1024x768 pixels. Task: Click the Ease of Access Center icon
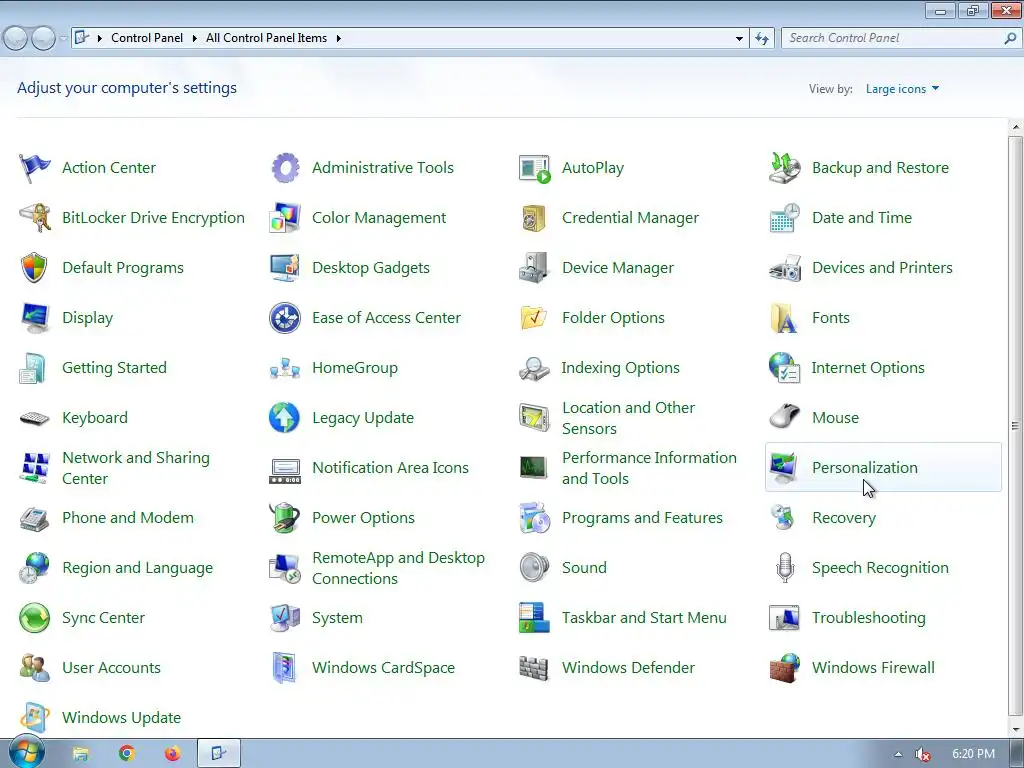point(285,318)
